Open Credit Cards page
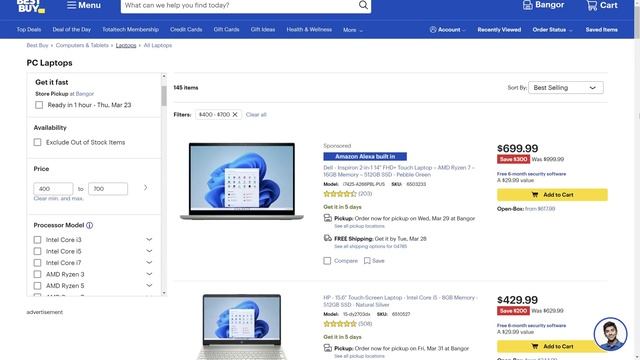The image size is (640, 360). point(186,29)
